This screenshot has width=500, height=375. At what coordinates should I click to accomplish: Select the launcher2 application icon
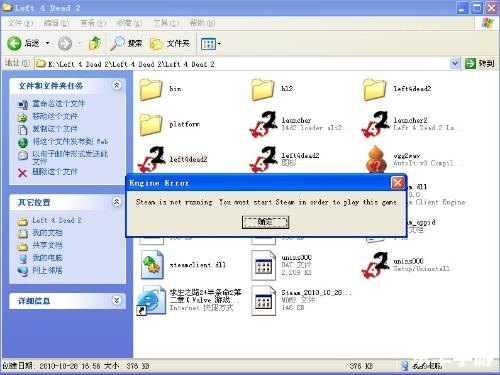pyautogui.click(x=375, y=124)
